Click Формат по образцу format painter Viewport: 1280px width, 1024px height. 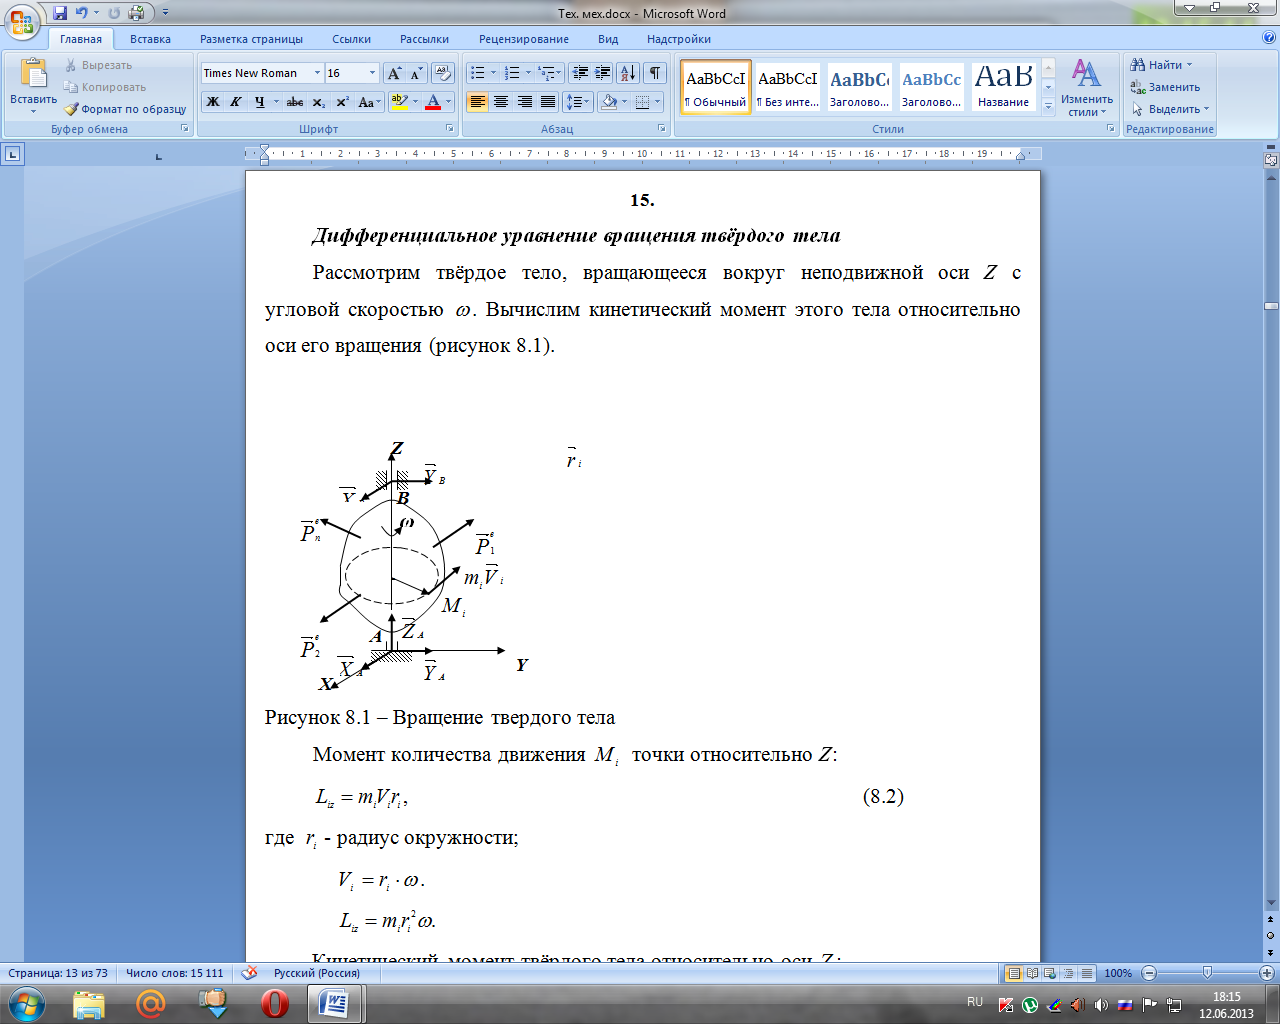pos(125,109)
